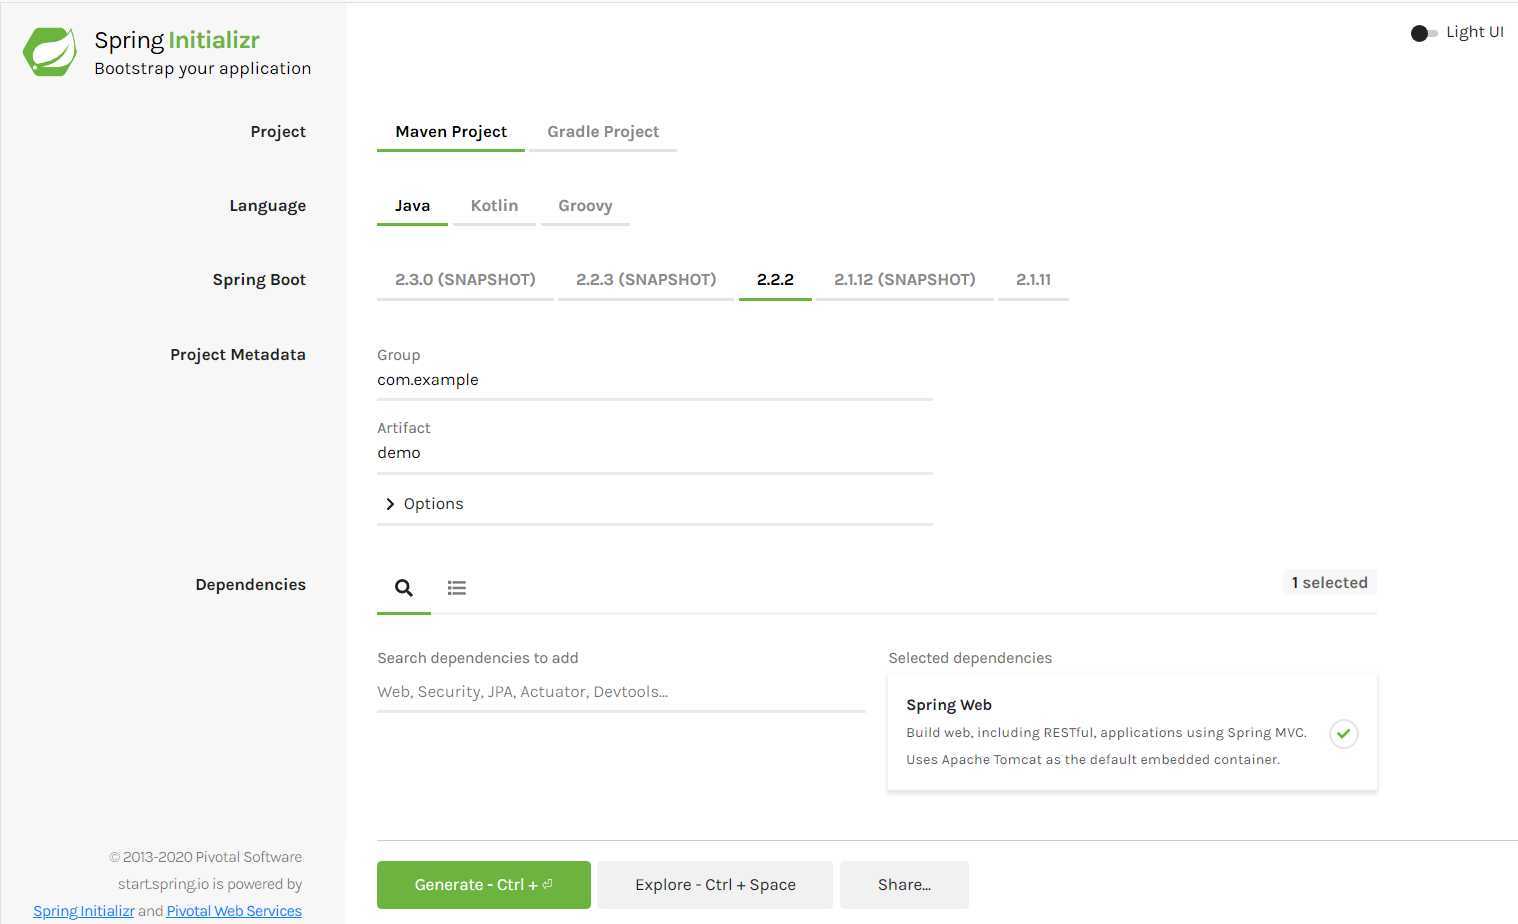Toggle the Light UI switch
The height and width of the screenshot is (924, 1518).
click(1423, 33)
